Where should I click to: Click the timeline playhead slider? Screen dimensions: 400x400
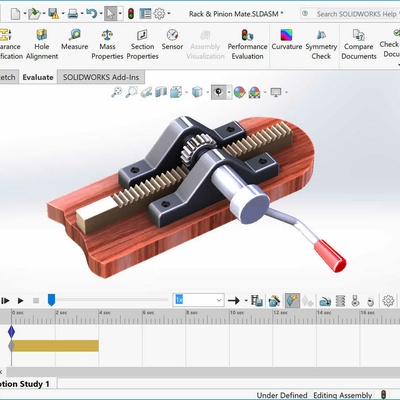pos(51,300)
